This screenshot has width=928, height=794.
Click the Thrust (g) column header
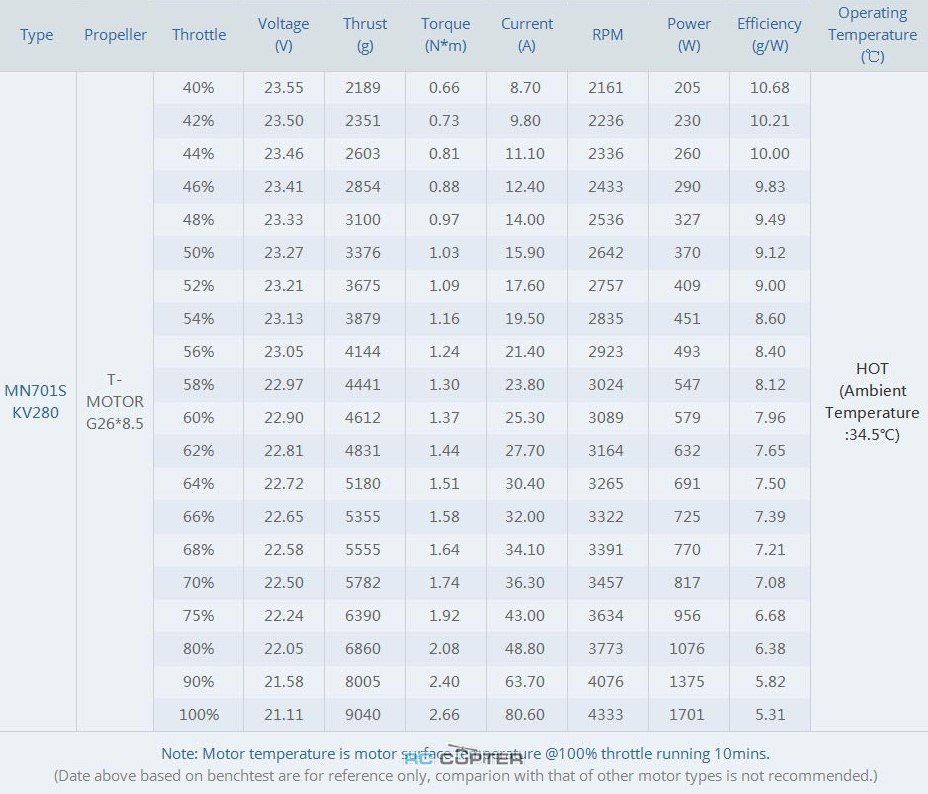(x=364, y=35)
